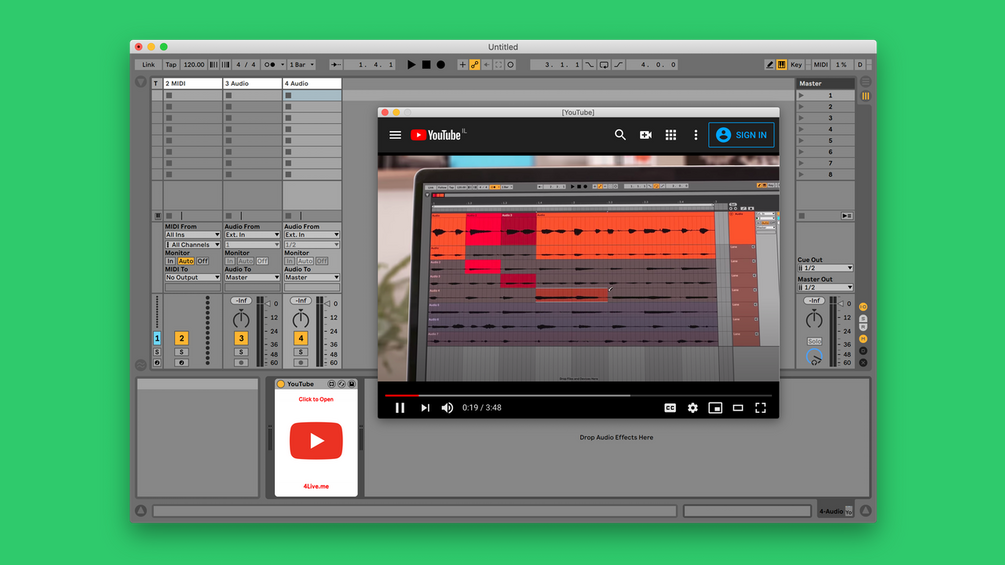Click the Master Solo cue button

814,341
